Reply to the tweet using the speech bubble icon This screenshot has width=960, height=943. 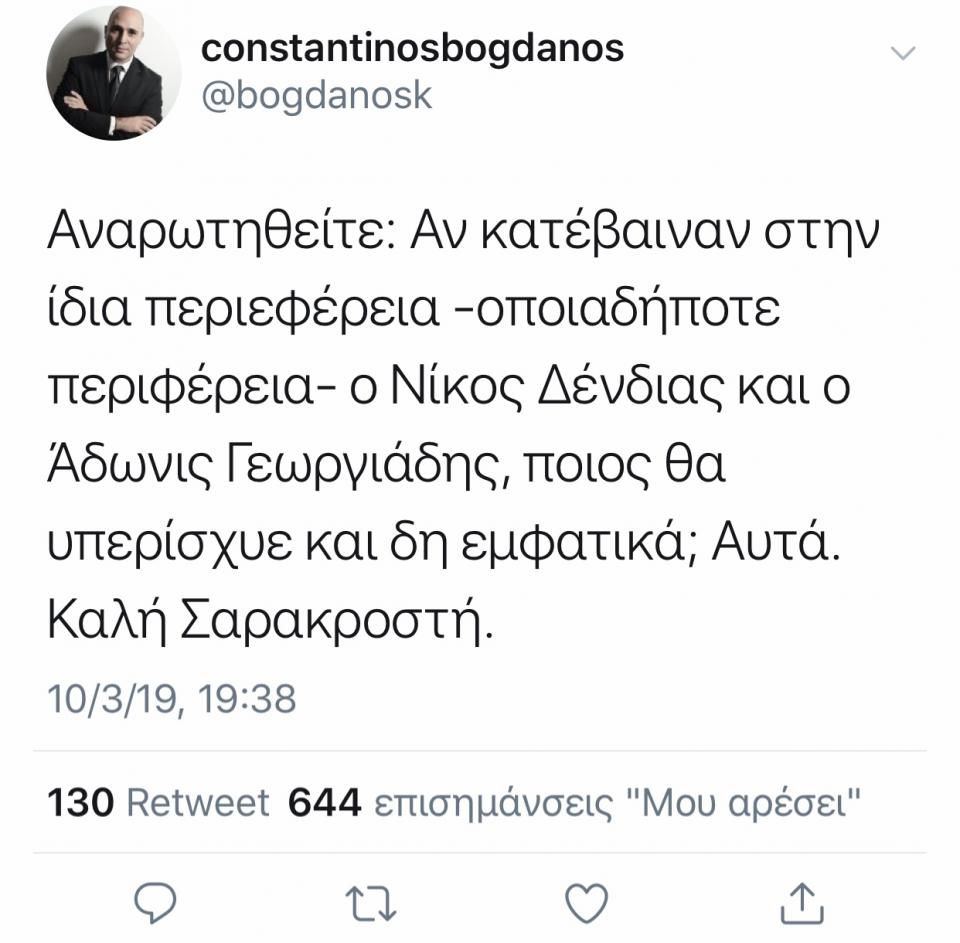(154, 903)
